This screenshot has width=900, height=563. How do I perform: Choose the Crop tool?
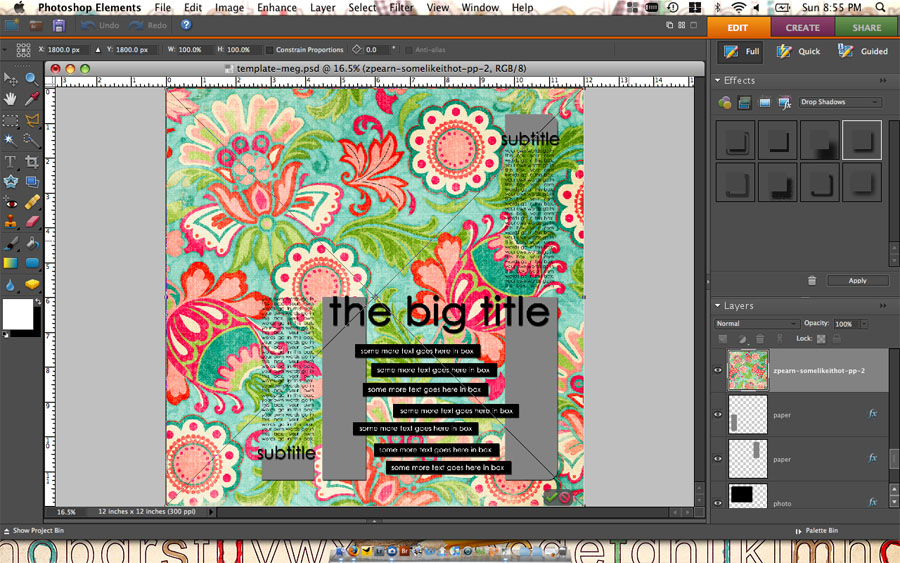(x=32, y=161)
